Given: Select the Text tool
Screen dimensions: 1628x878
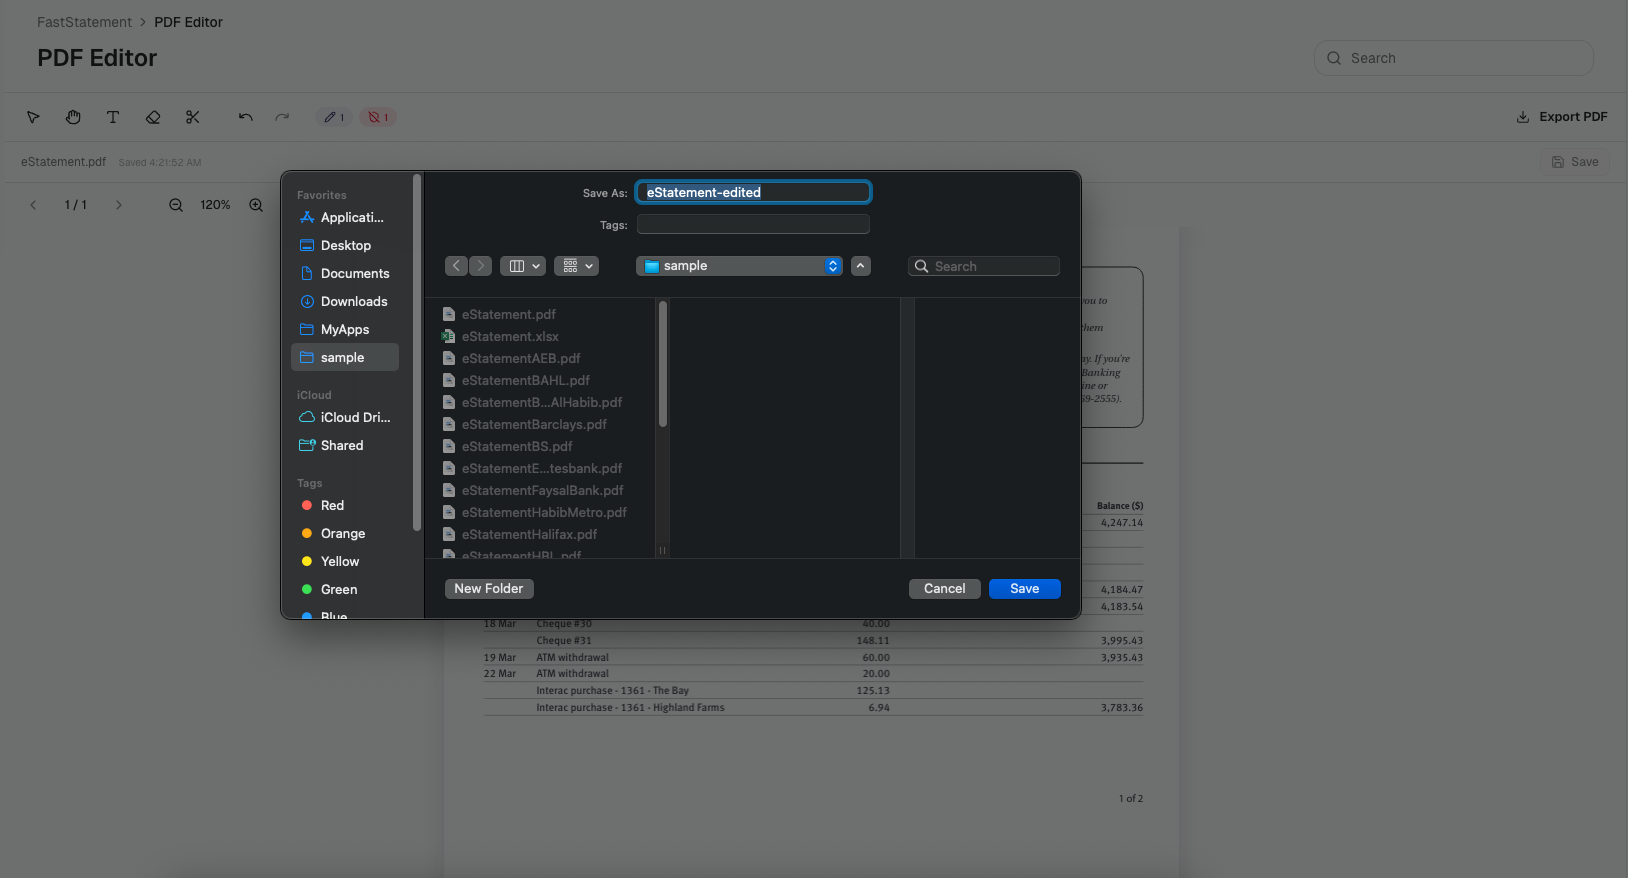Looking at the screenshot, I should click(113, 117).
